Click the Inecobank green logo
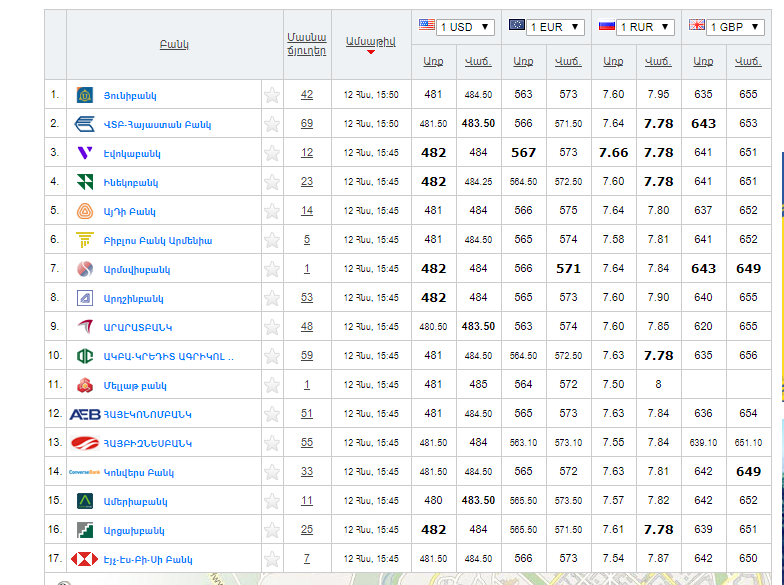784x585 pixels. (84, 182)
